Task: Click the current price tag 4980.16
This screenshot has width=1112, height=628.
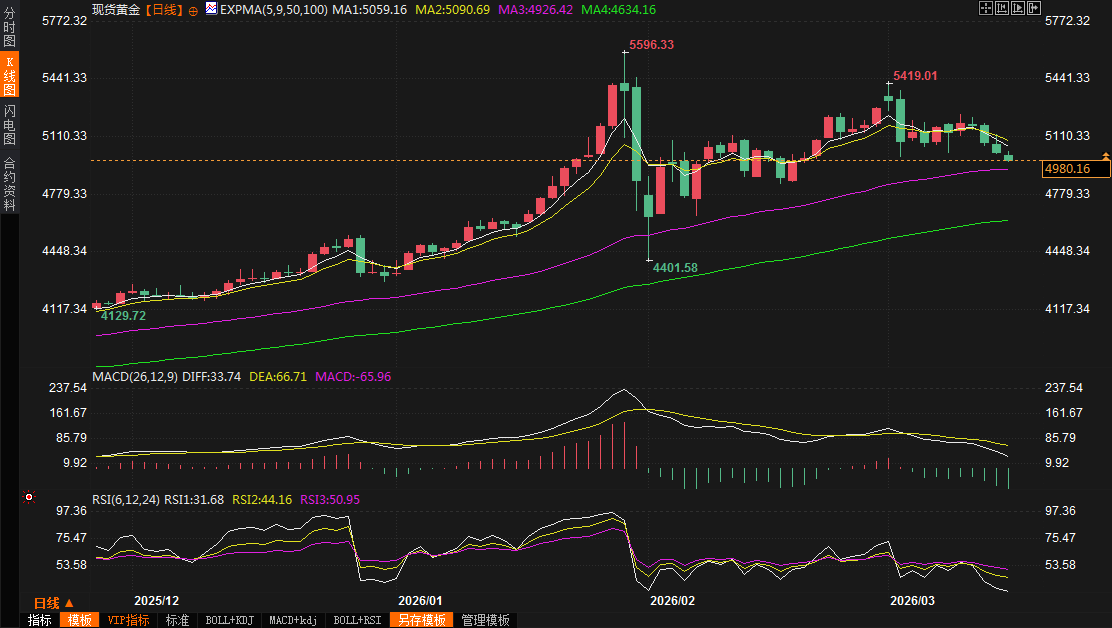Action: coord(1077,169)
